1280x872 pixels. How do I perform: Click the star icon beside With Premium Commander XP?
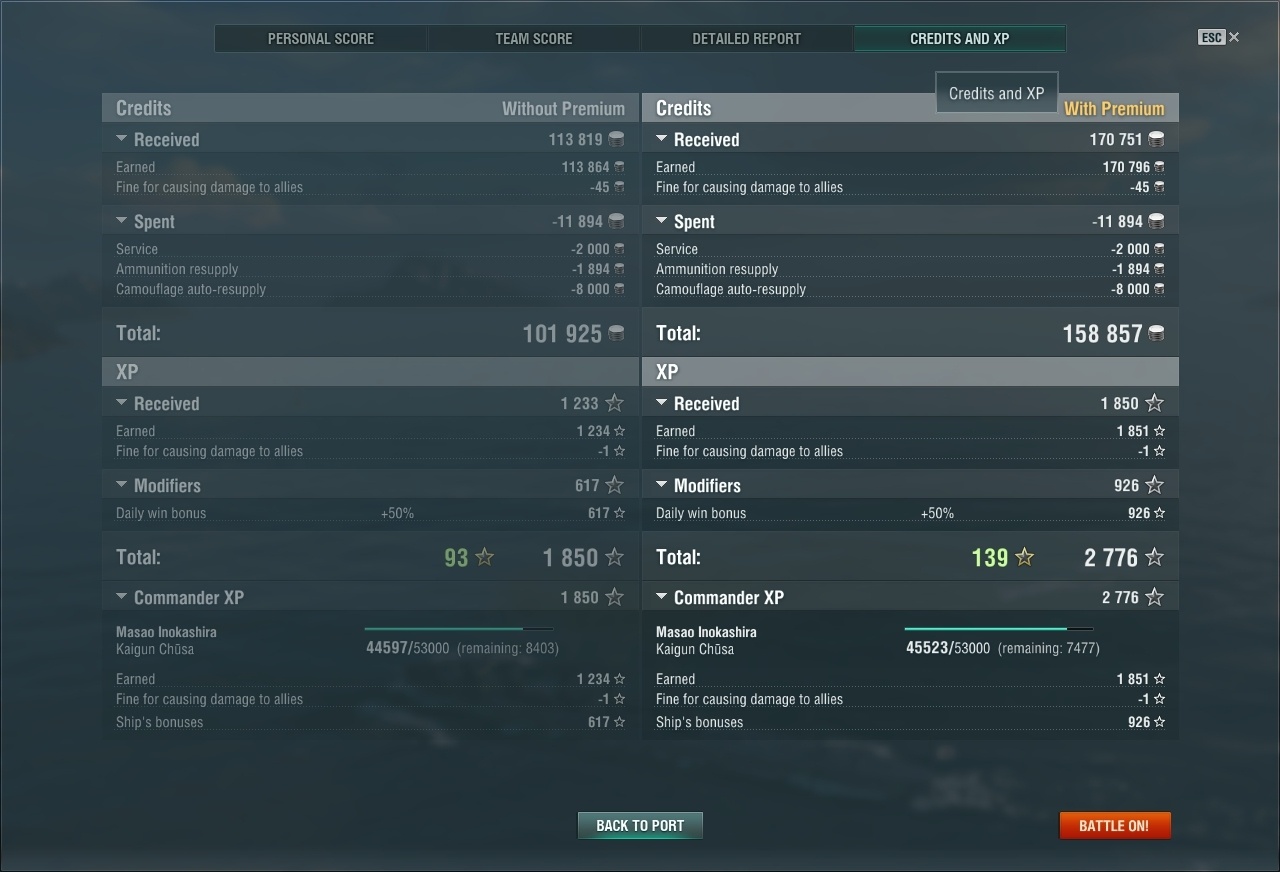(1154, 597)
